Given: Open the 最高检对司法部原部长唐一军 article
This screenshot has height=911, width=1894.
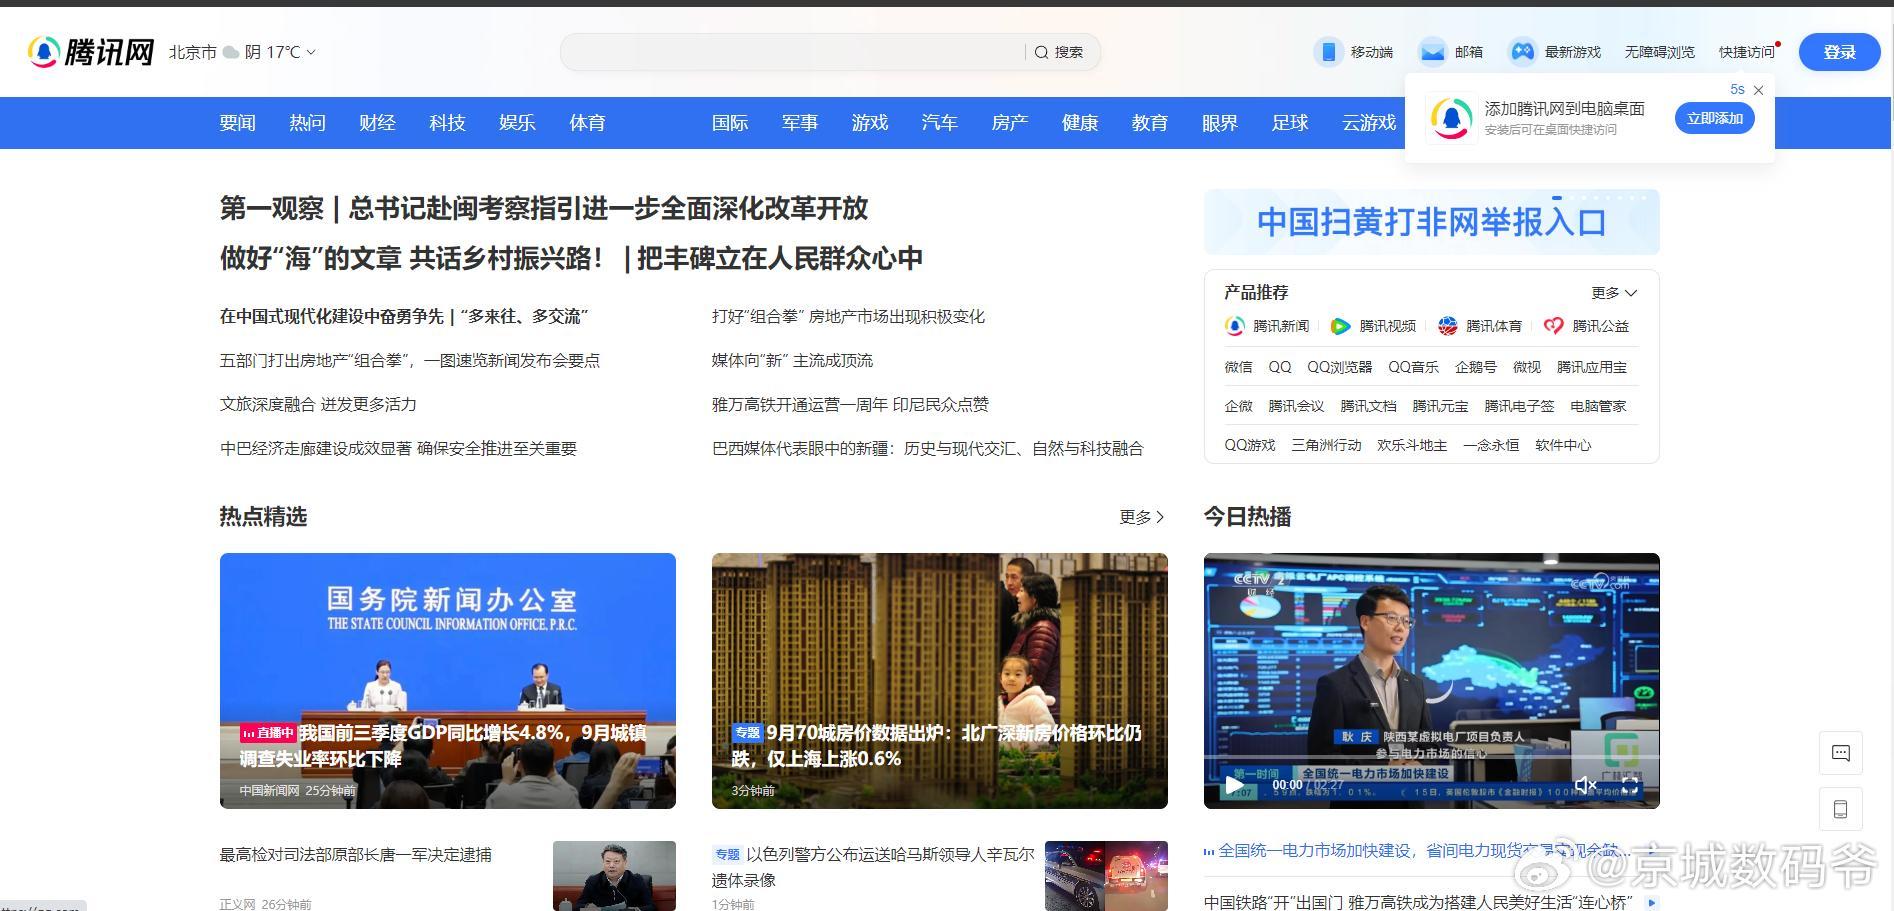Looking at the screenshot, I should point(355,855).
